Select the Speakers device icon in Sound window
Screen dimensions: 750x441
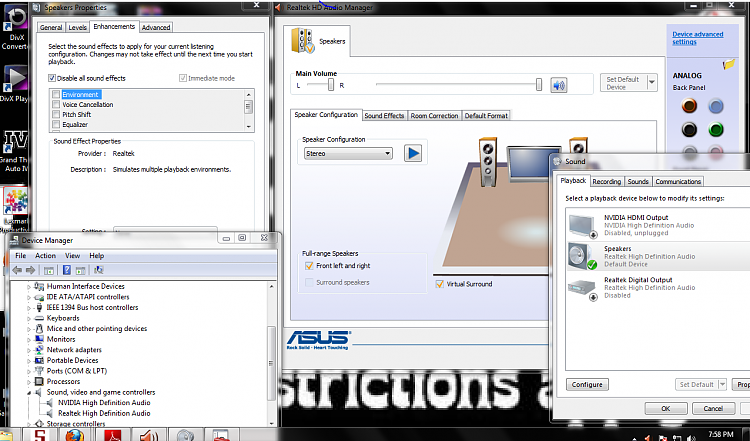tap(582, 256)
